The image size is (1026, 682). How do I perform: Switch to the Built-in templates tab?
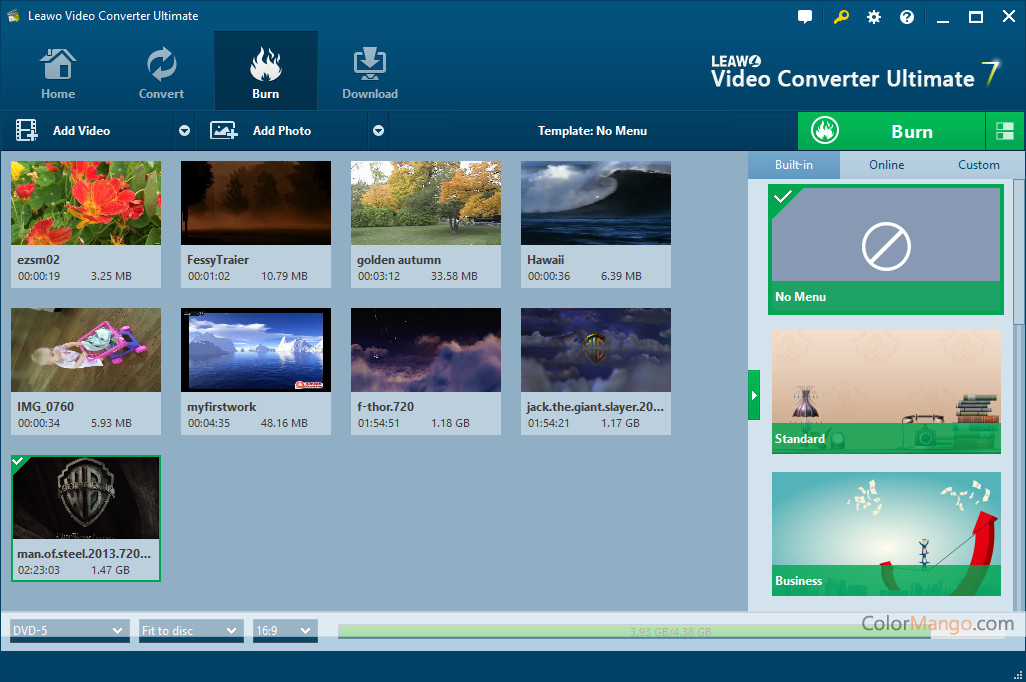coord(794,165)
